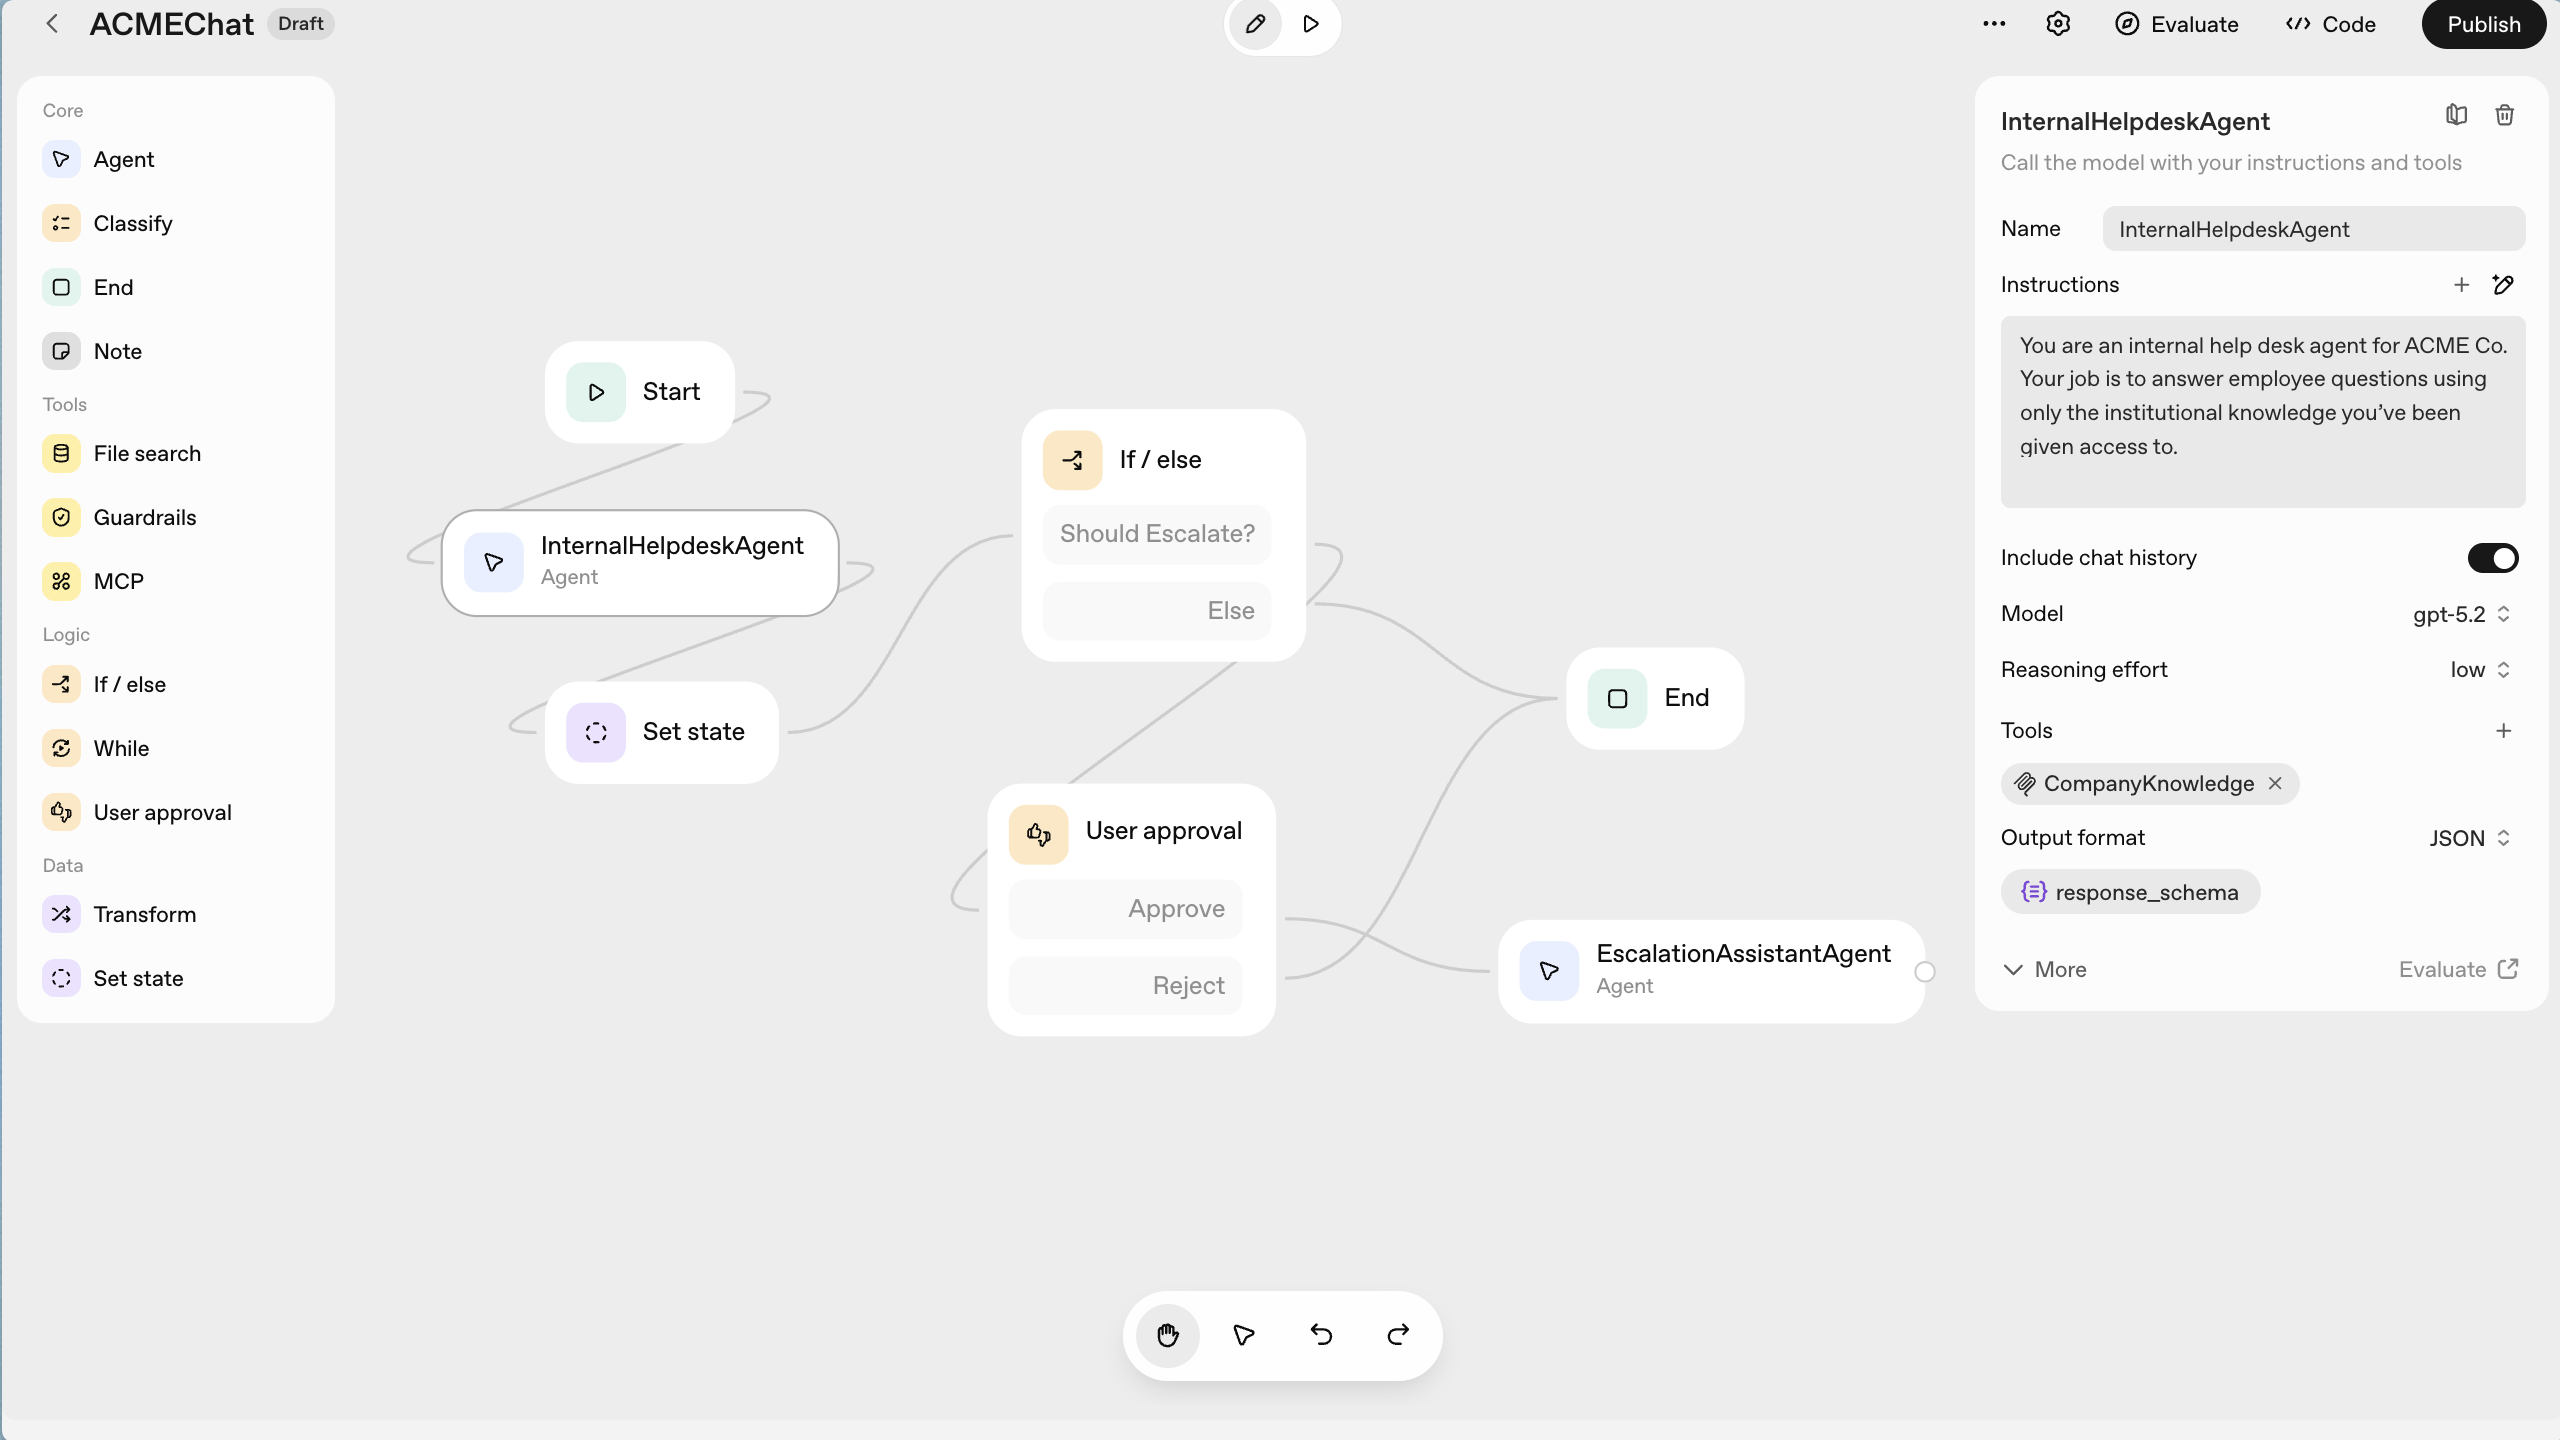This screenshot has width=2560, height=1440.
Task: Undo the last workflow change
Action: (1320, 1335)
